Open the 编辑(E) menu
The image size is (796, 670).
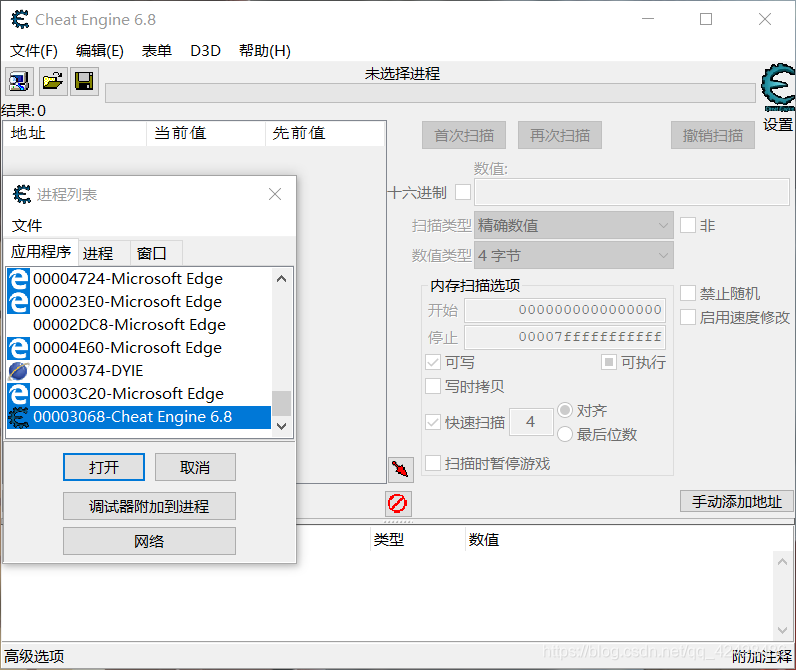pyautogui.click(x=100, y=51)
